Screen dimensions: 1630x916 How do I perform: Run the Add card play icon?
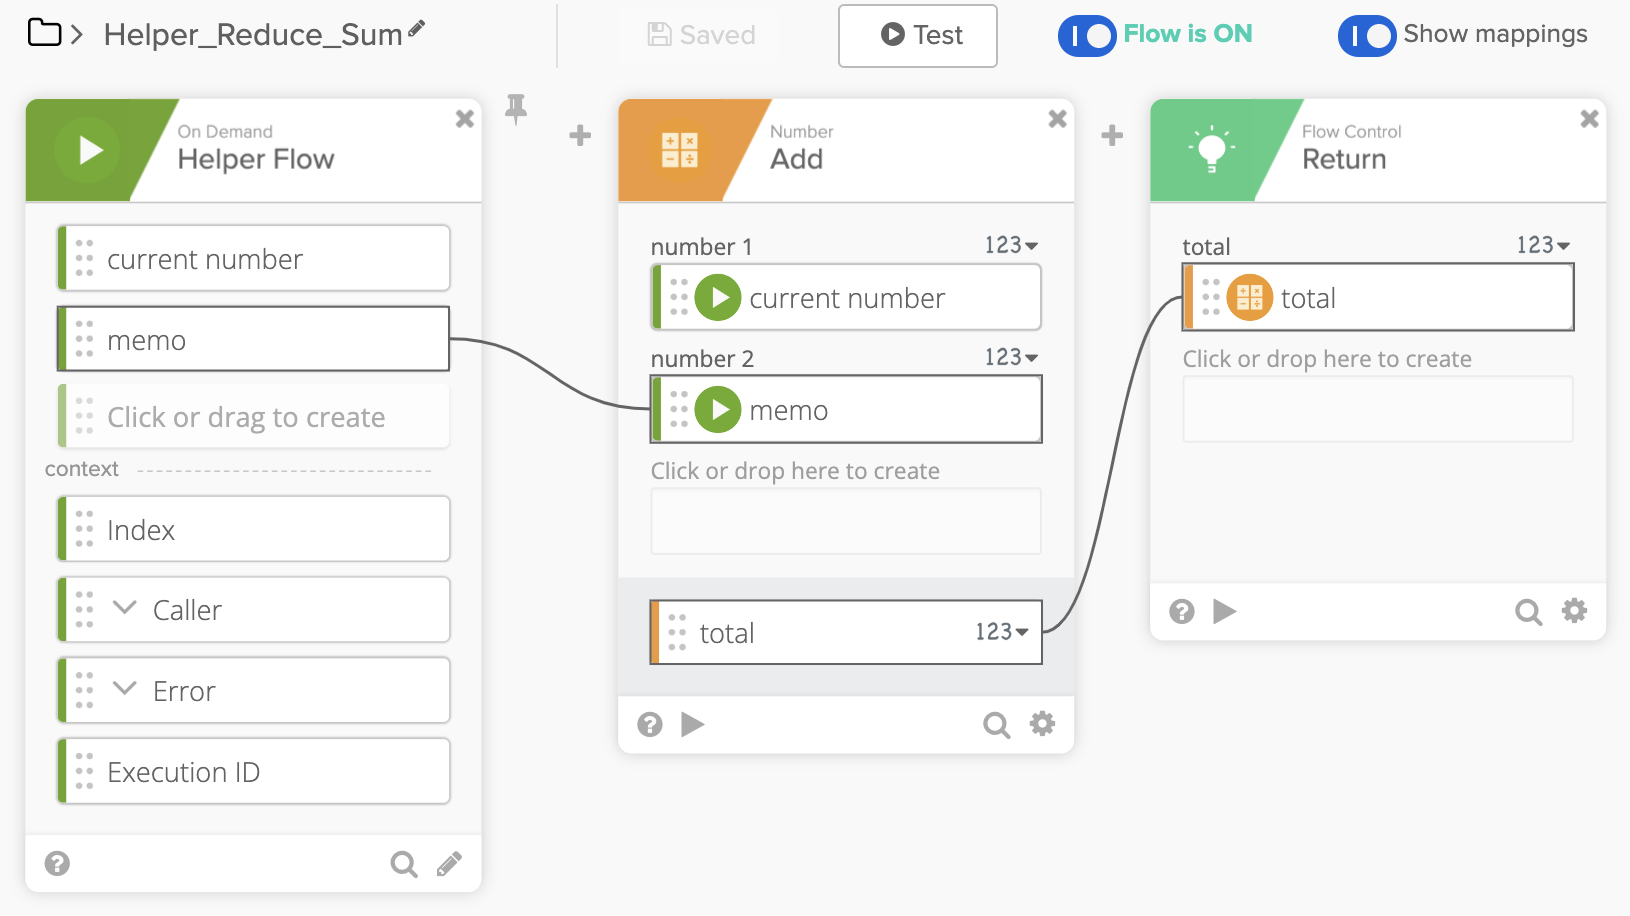[x=692, y=724]
